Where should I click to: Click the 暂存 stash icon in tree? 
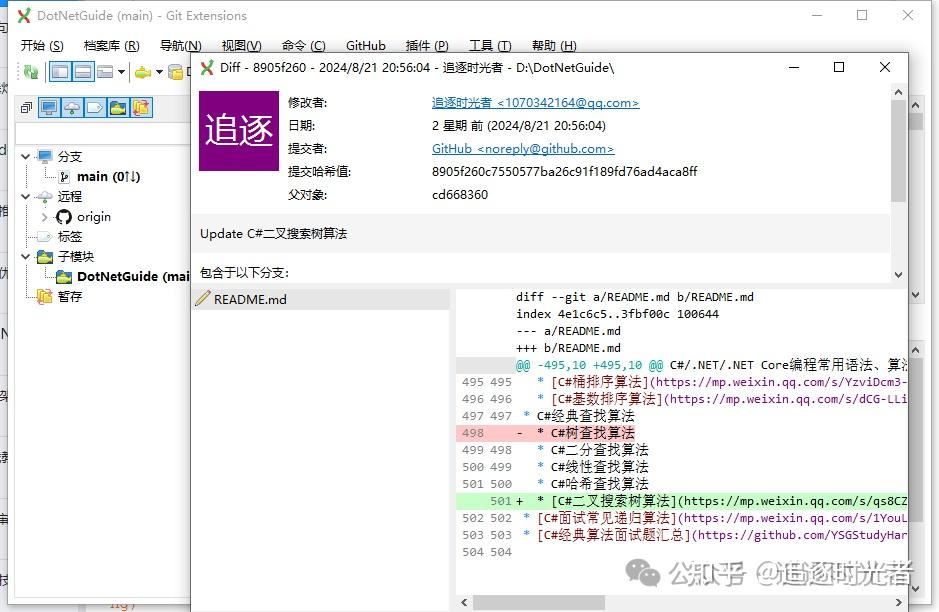tap(44, 296)
